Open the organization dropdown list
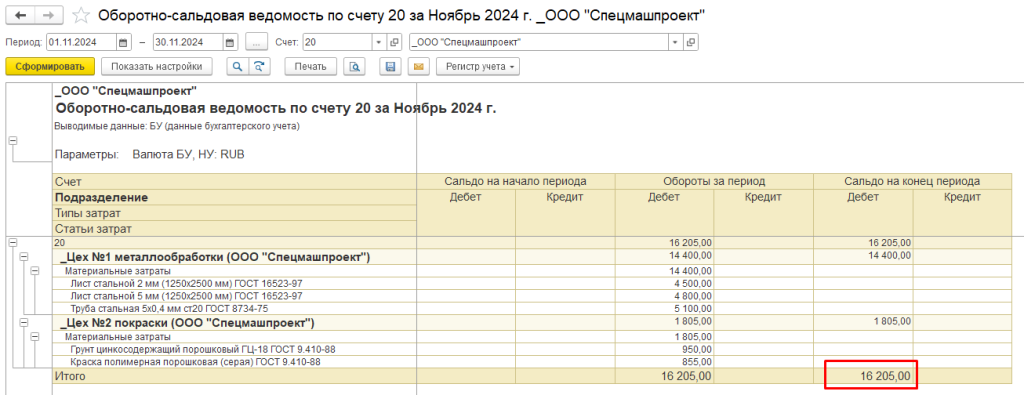The image size is (1024, 395). coord(676,42)
